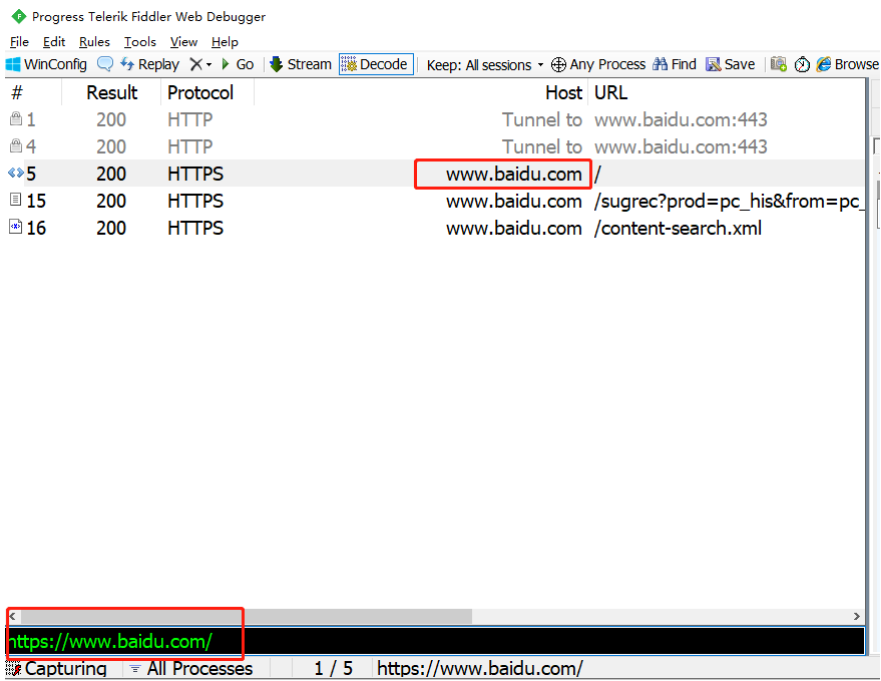Open the Help menu

tap(225, 42)
